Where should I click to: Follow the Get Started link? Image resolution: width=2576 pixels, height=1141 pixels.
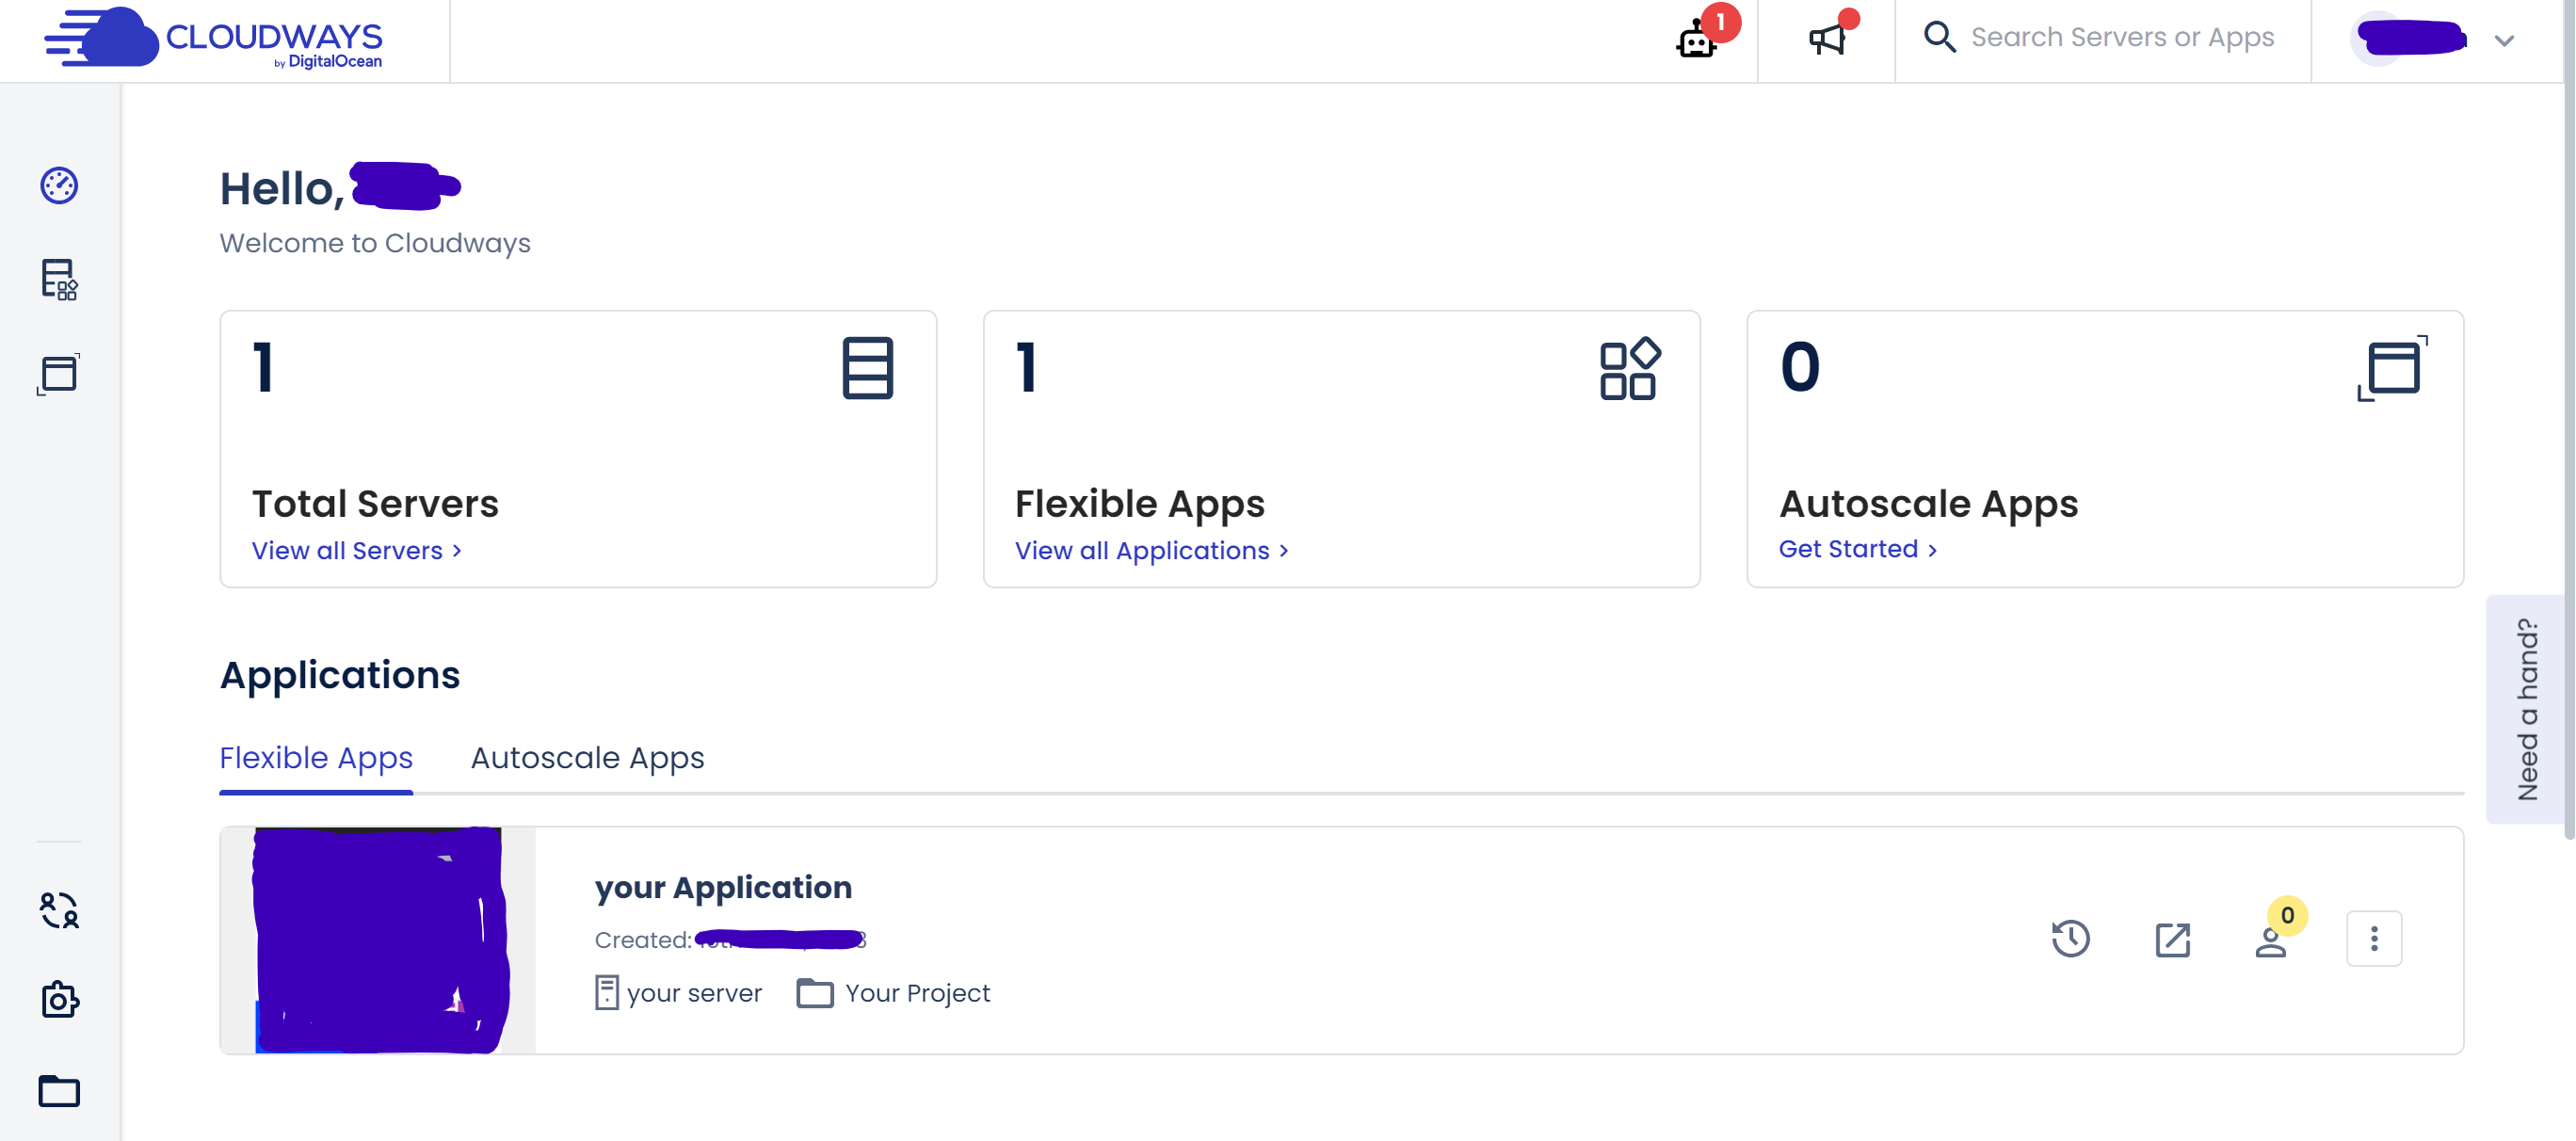tap(1858, 549)
